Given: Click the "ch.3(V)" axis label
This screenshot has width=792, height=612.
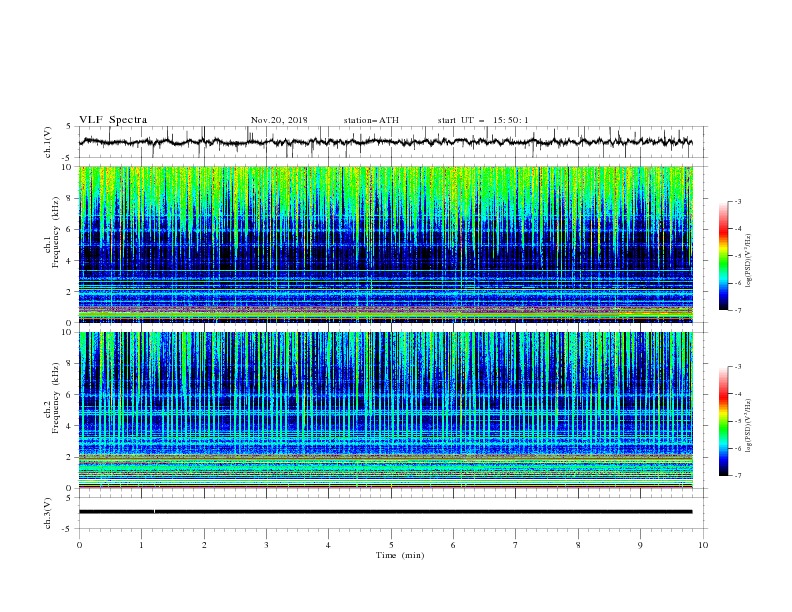Looking at the screenshot, I should coord(48,513).
